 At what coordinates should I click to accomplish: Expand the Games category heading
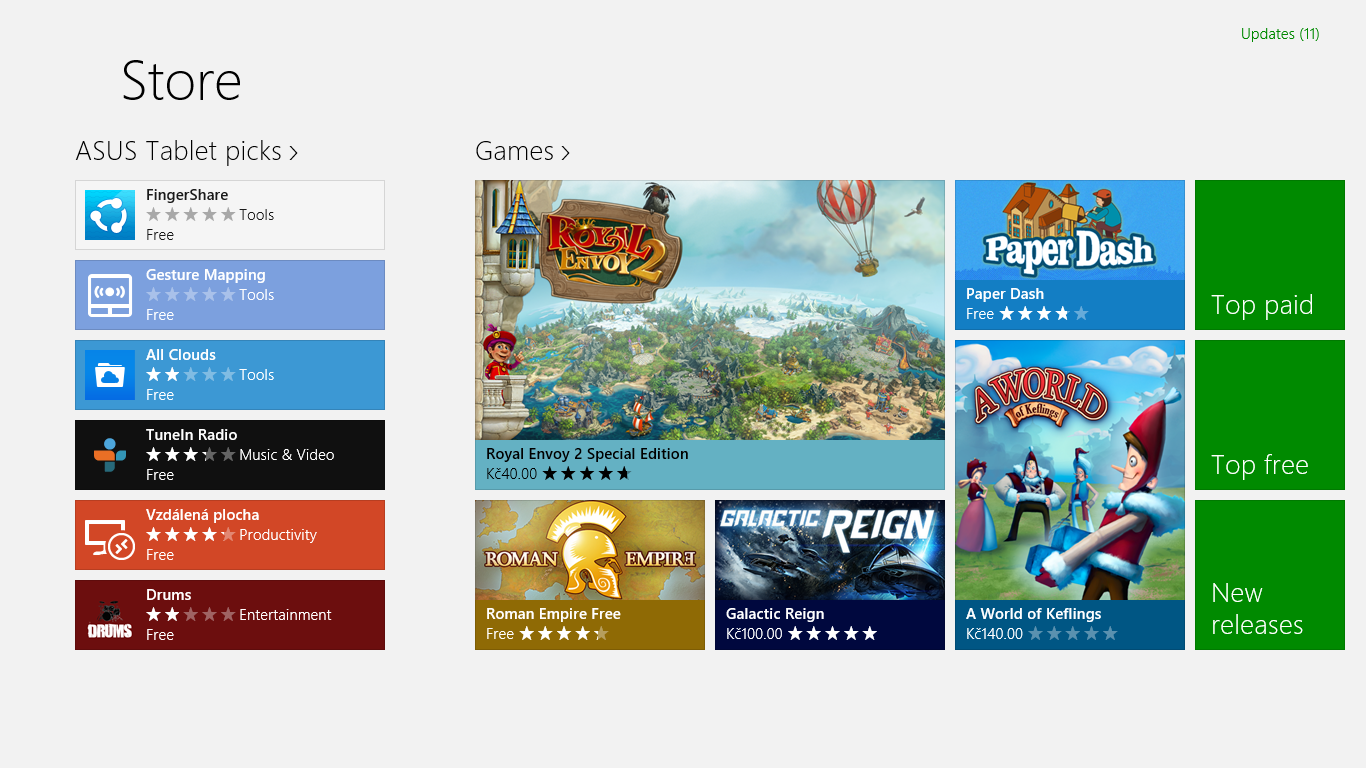point(522,151)
